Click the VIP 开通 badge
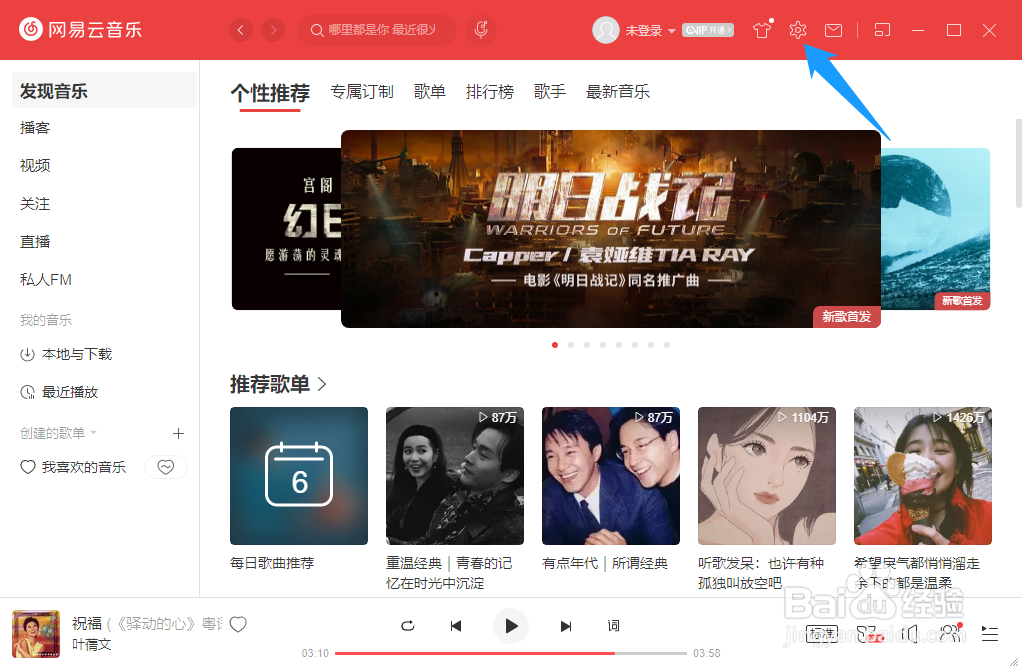The height and width of the screenshot is (670, 1022). [708, 30]
